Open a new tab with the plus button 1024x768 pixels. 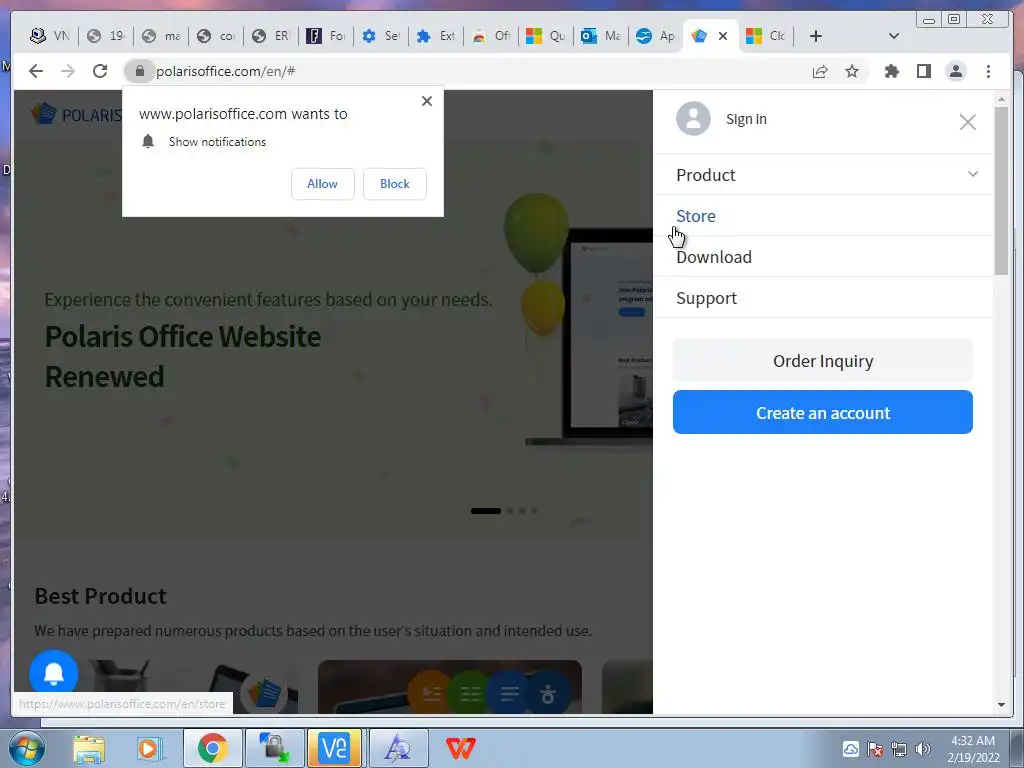[x=816, y=36]
